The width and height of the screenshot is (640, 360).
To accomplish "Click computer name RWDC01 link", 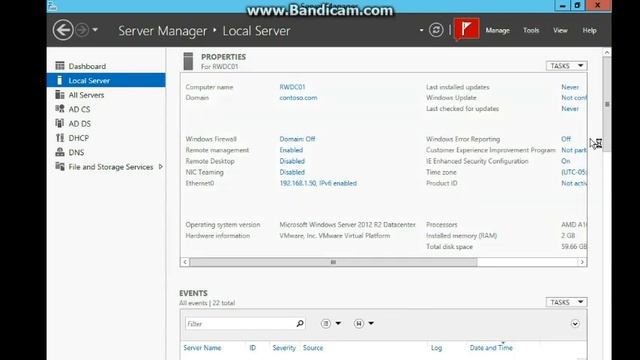I will [292, 87].
